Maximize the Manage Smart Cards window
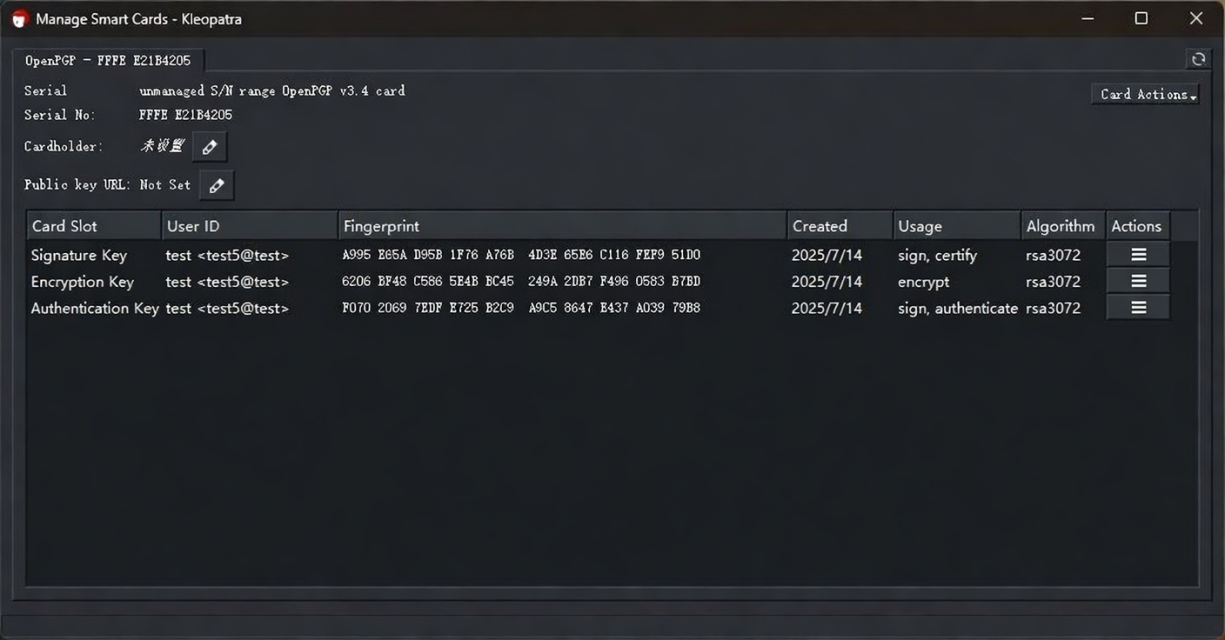 (1141, 19)
